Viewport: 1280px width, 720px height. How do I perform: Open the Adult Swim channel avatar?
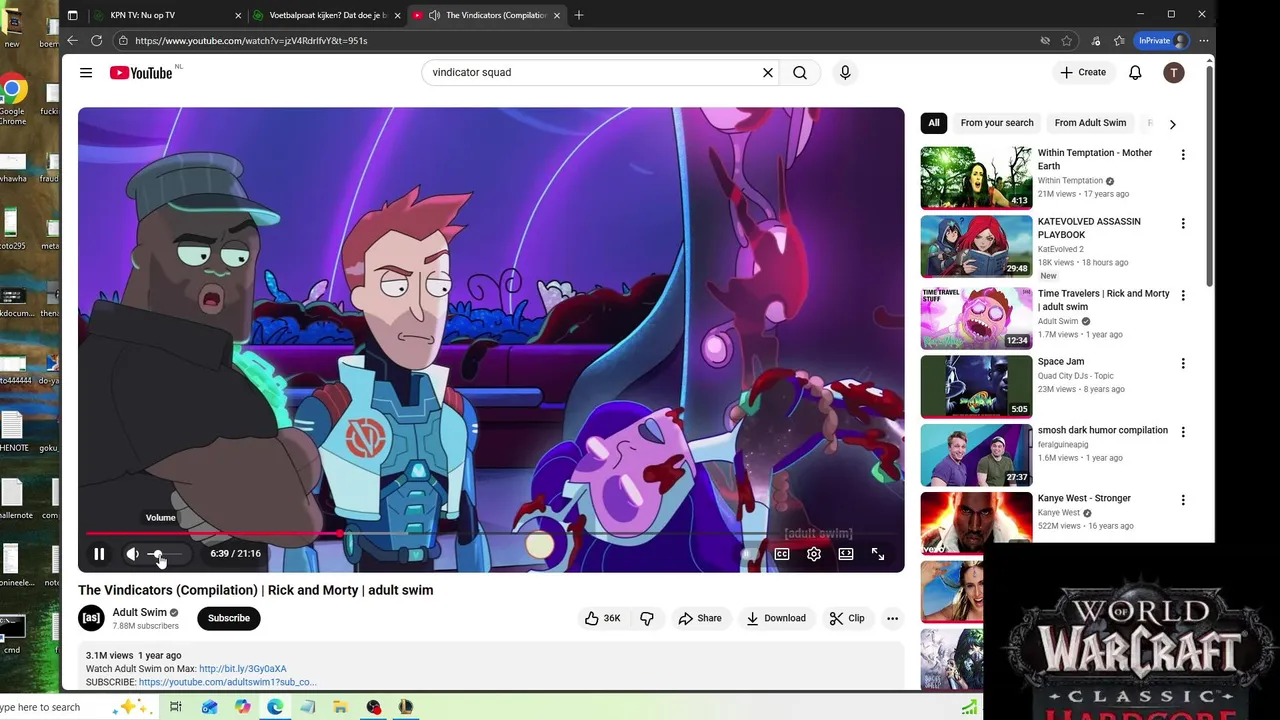pos(91,618)
